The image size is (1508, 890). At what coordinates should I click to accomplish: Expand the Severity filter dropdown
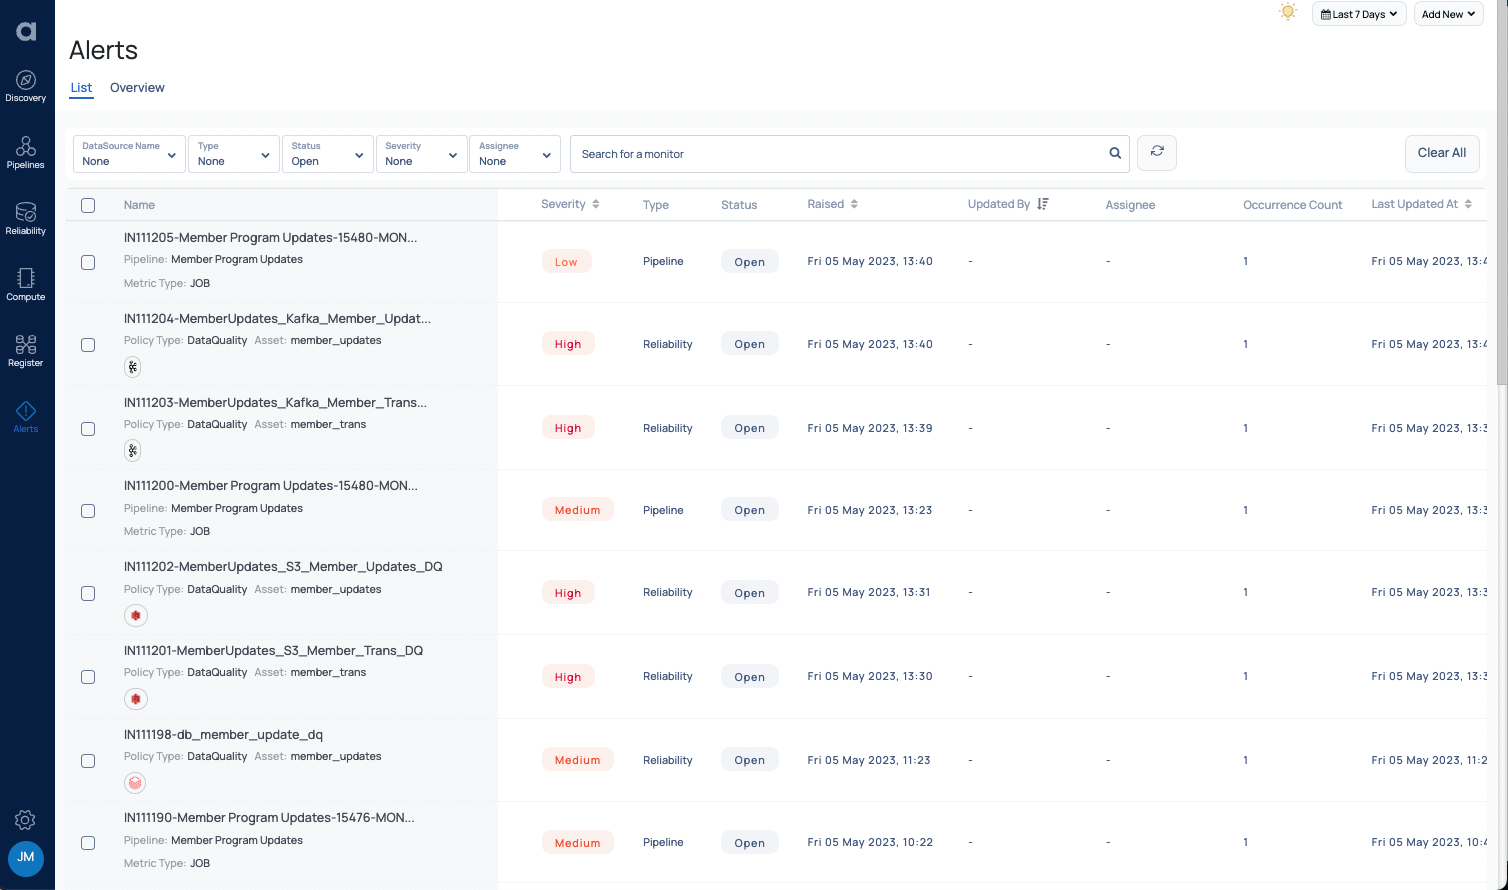(x=421, y=154)
